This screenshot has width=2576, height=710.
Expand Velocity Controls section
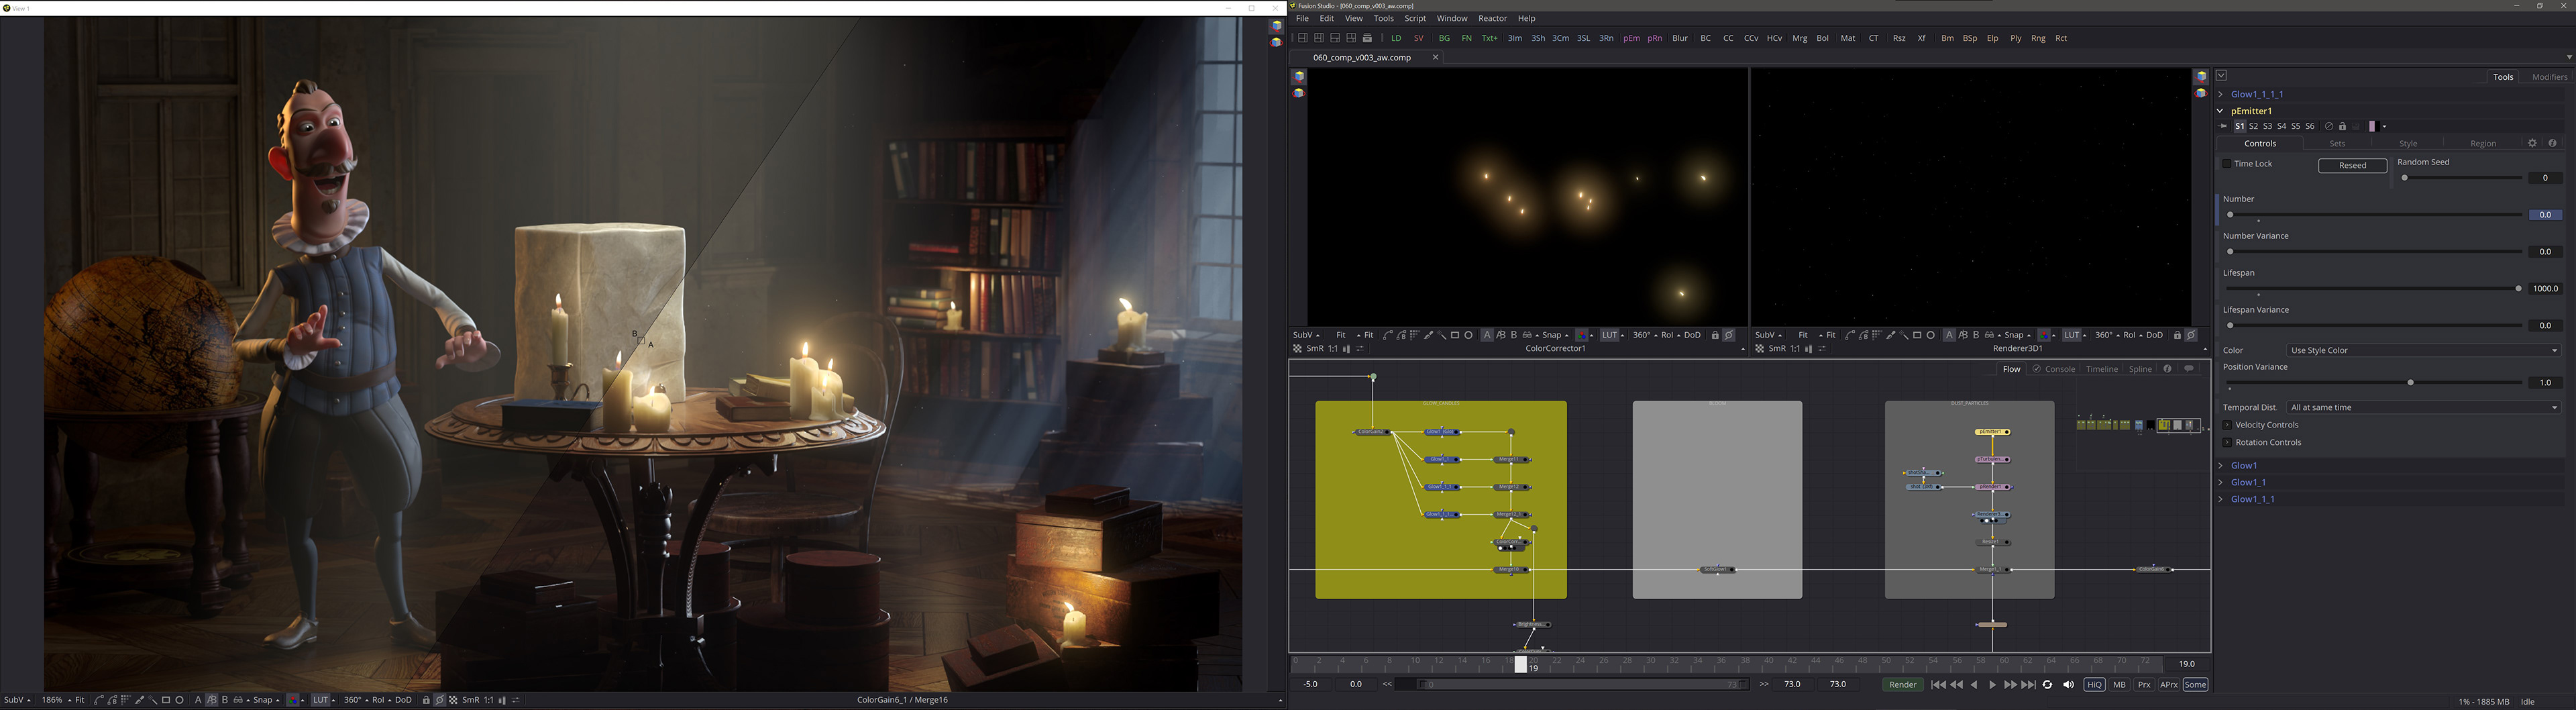[x=2227, y=425]
